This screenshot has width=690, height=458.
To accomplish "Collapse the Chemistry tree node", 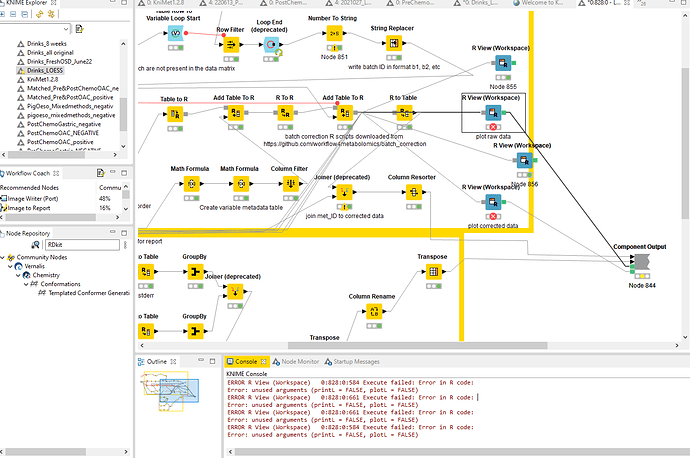I will pos(18,275).
